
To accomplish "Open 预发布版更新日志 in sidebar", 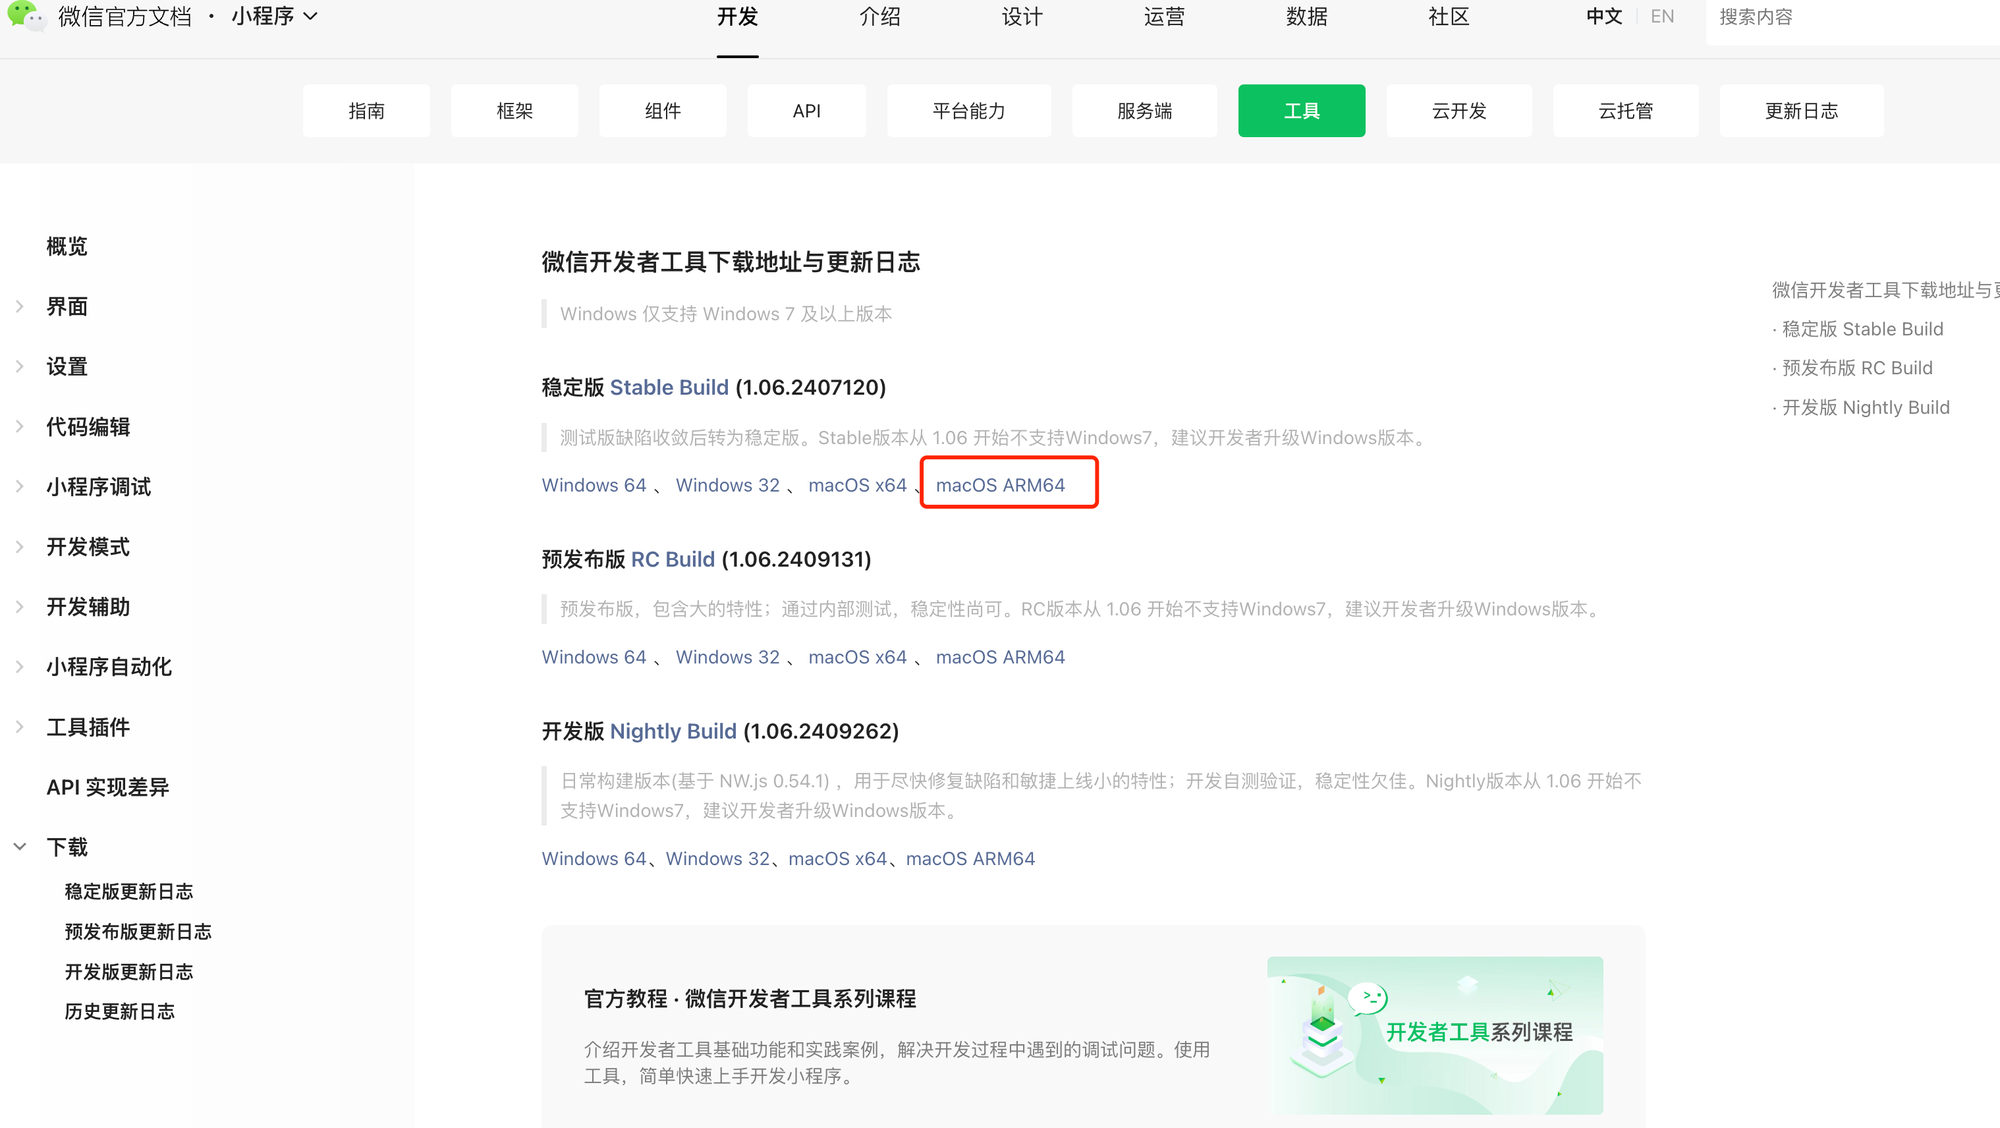I will pos(138,932).
